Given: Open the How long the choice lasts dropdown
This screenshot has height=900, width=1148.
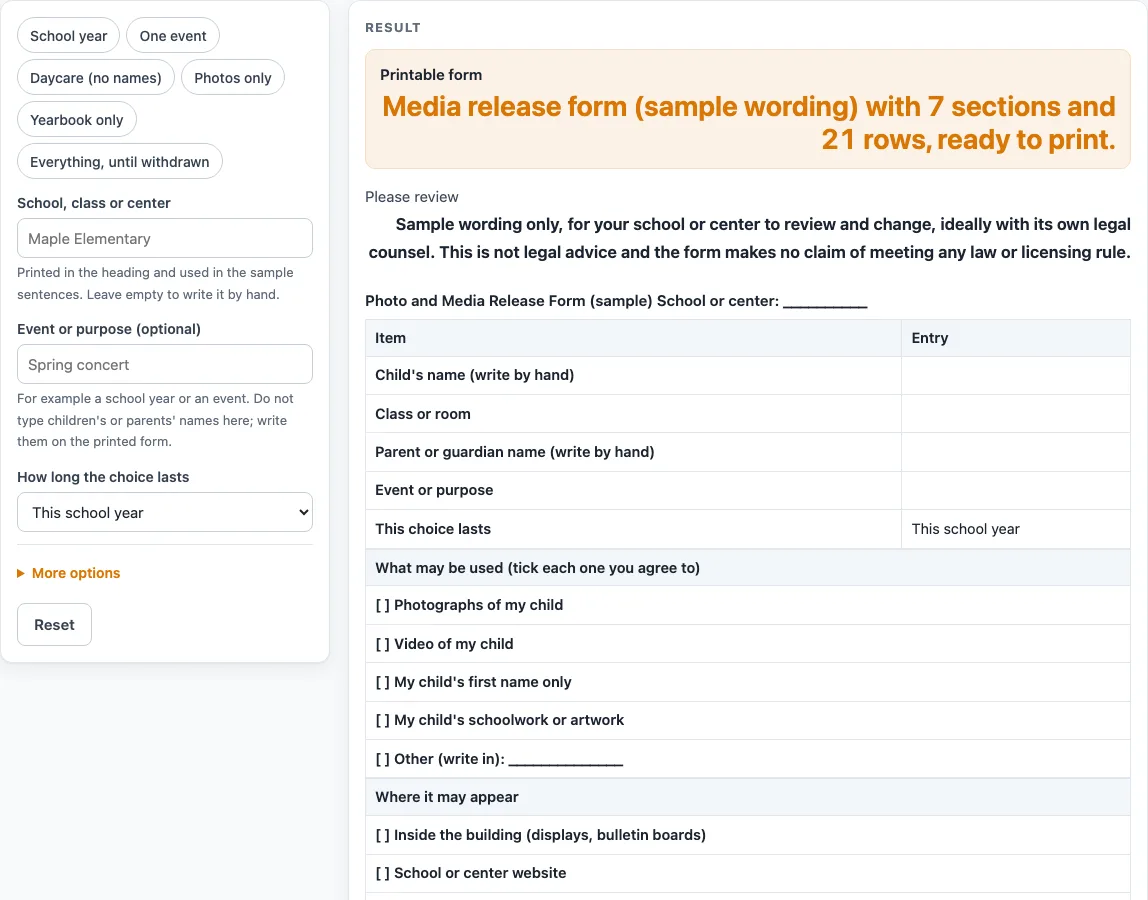Looking at the screenshot, I should coord(165,512).
